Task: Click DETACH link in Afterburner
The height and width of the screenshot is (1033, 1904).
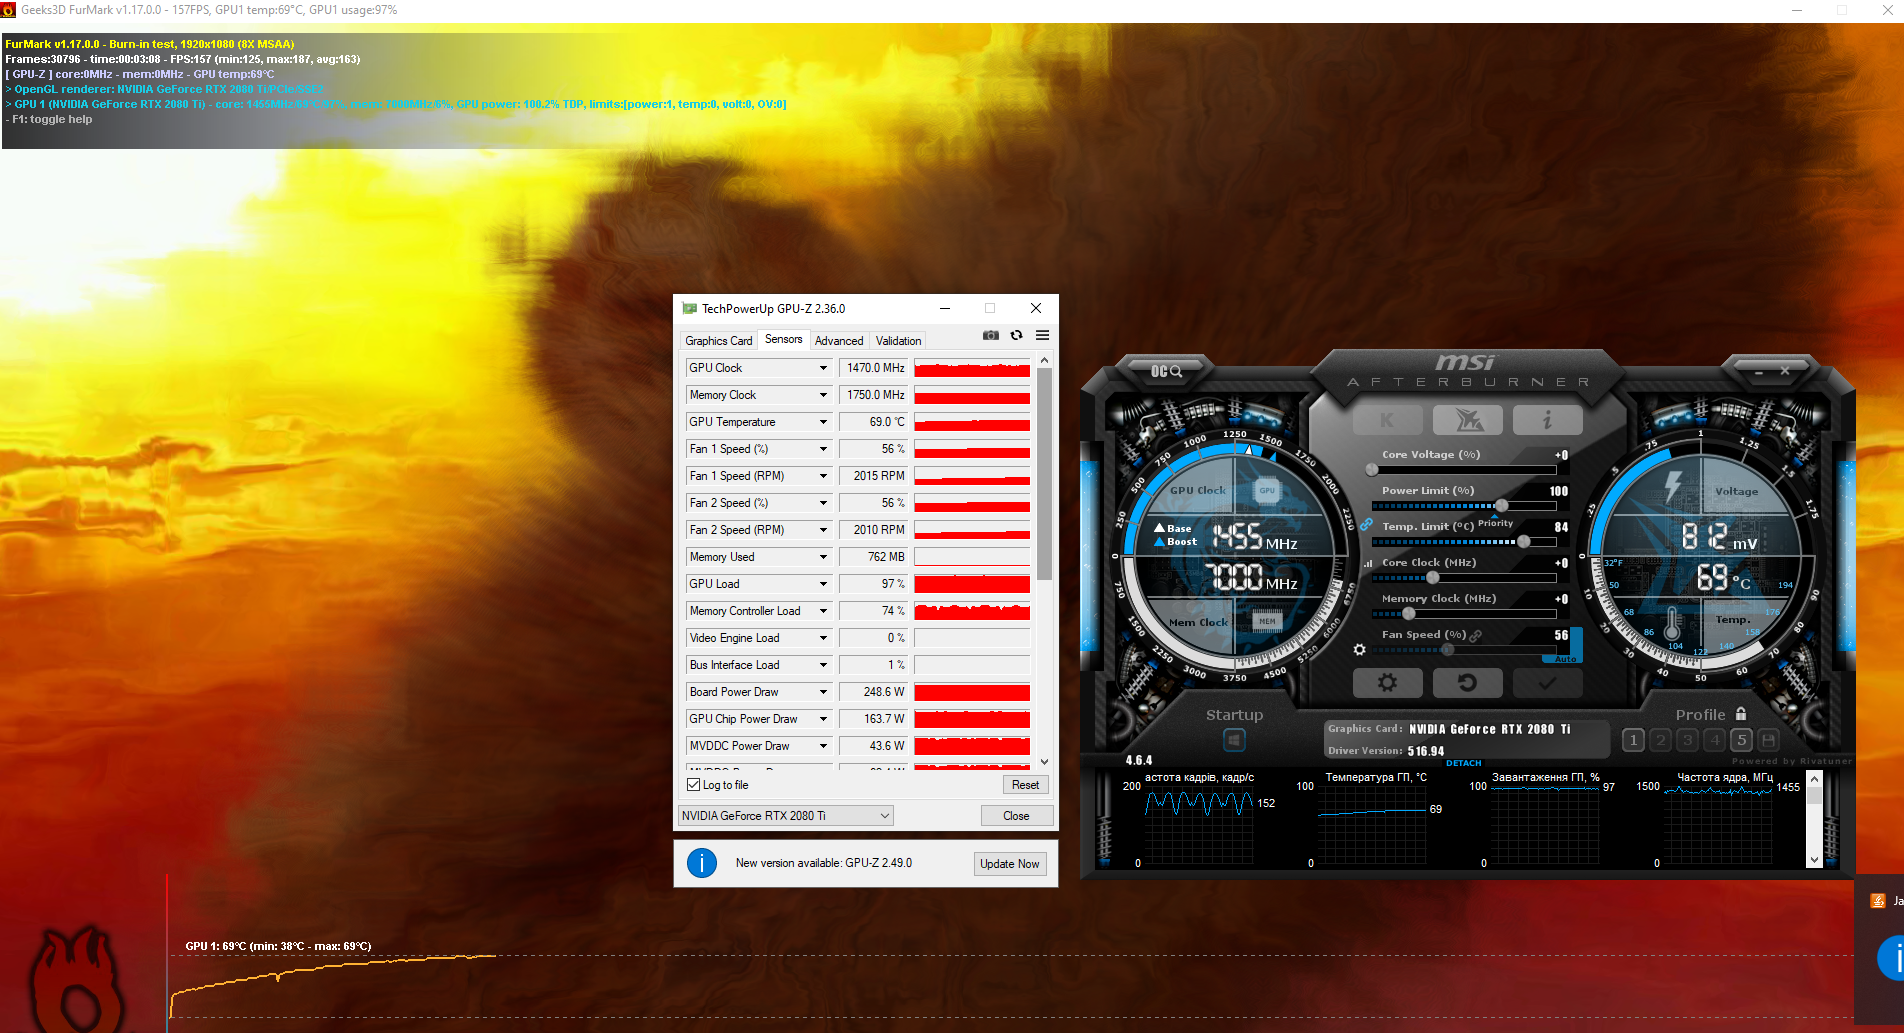Action: [1464, 763]
